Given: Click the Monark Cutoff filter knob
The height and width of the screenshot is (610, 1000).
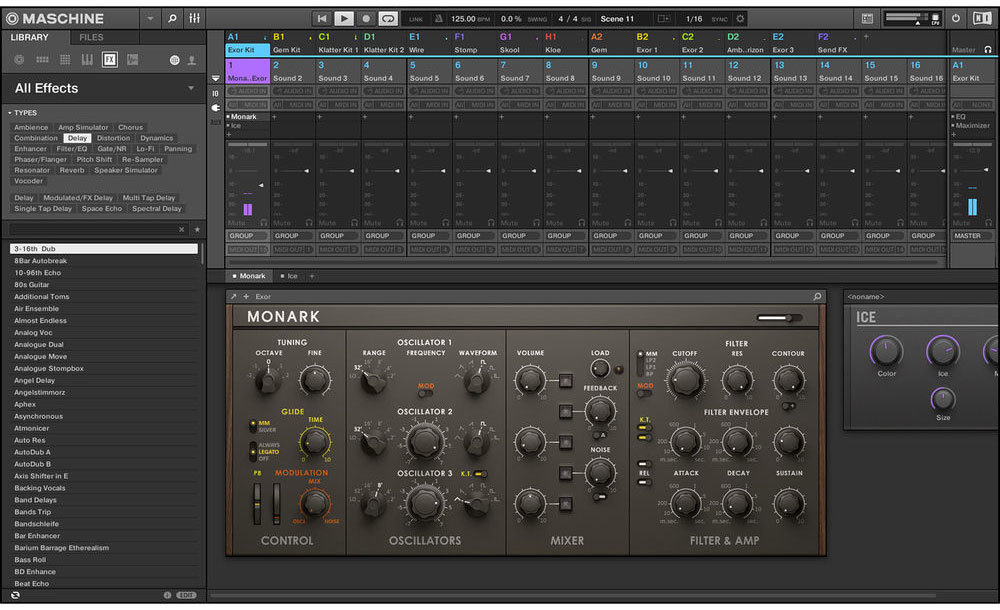Looking at the screenshot, I should [685, 380].
